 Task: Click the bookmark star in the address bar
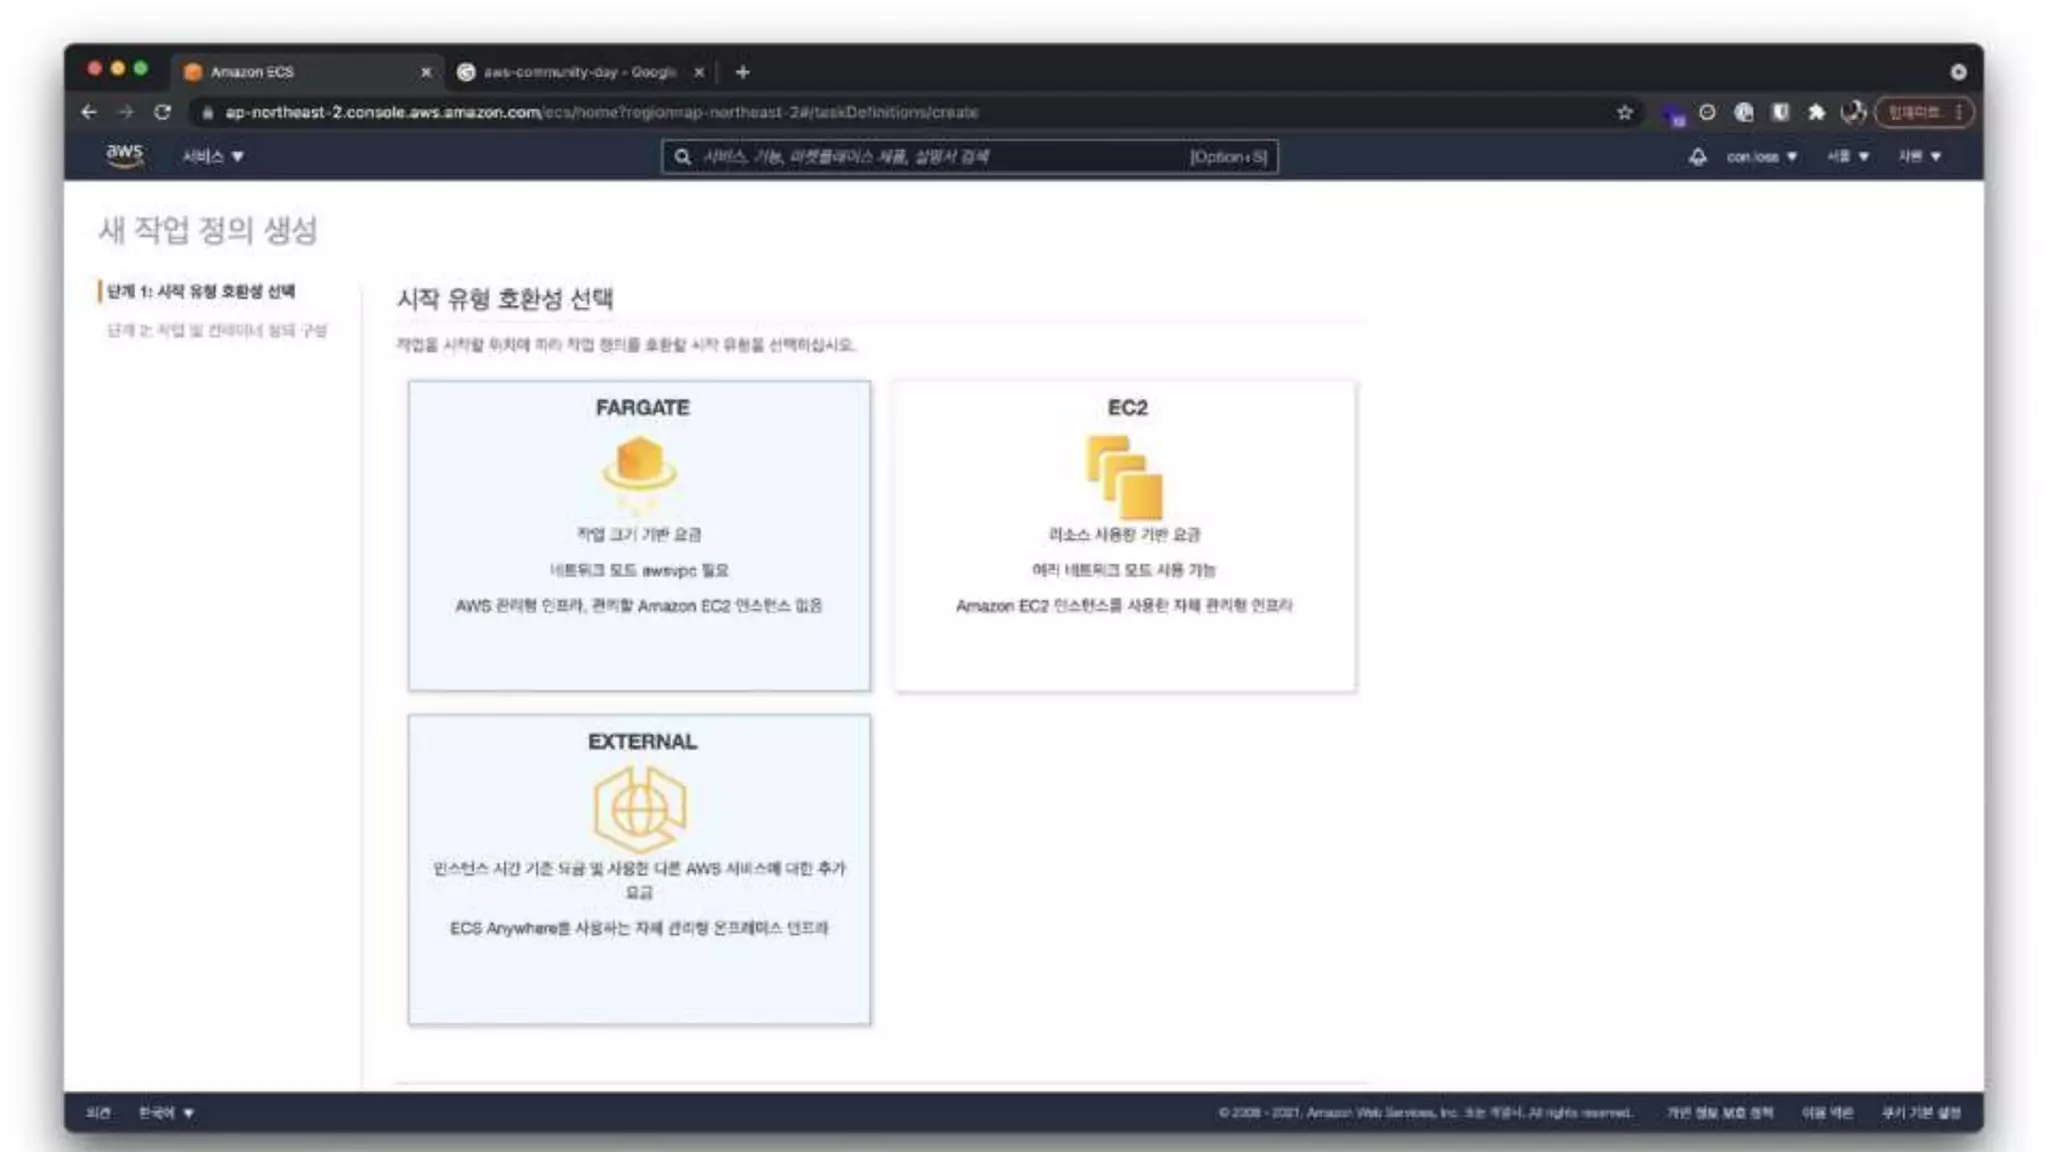(x=1624, y=113)
